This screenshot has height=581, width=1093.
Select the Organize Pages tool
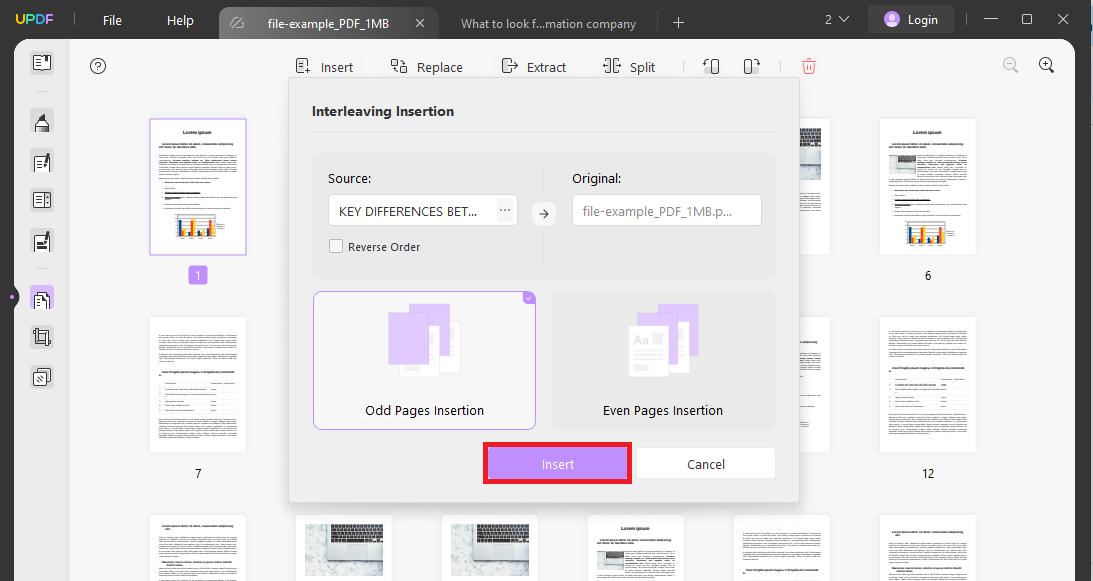[41, 297]
